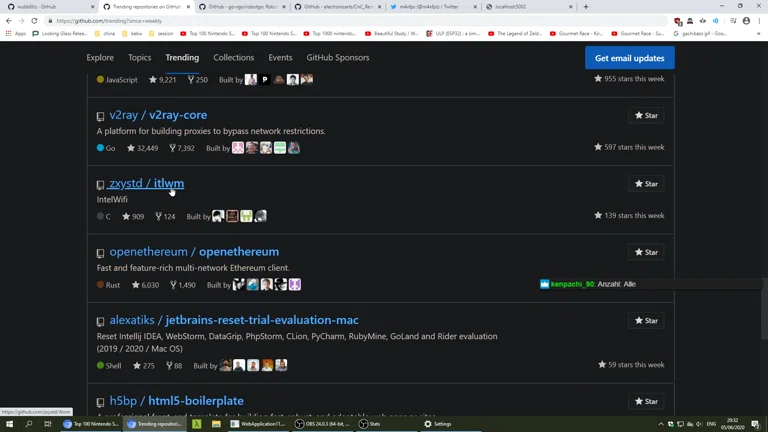View 1,490 forks of openethereum
The image size is (768, 432).
tap(183, 285)
